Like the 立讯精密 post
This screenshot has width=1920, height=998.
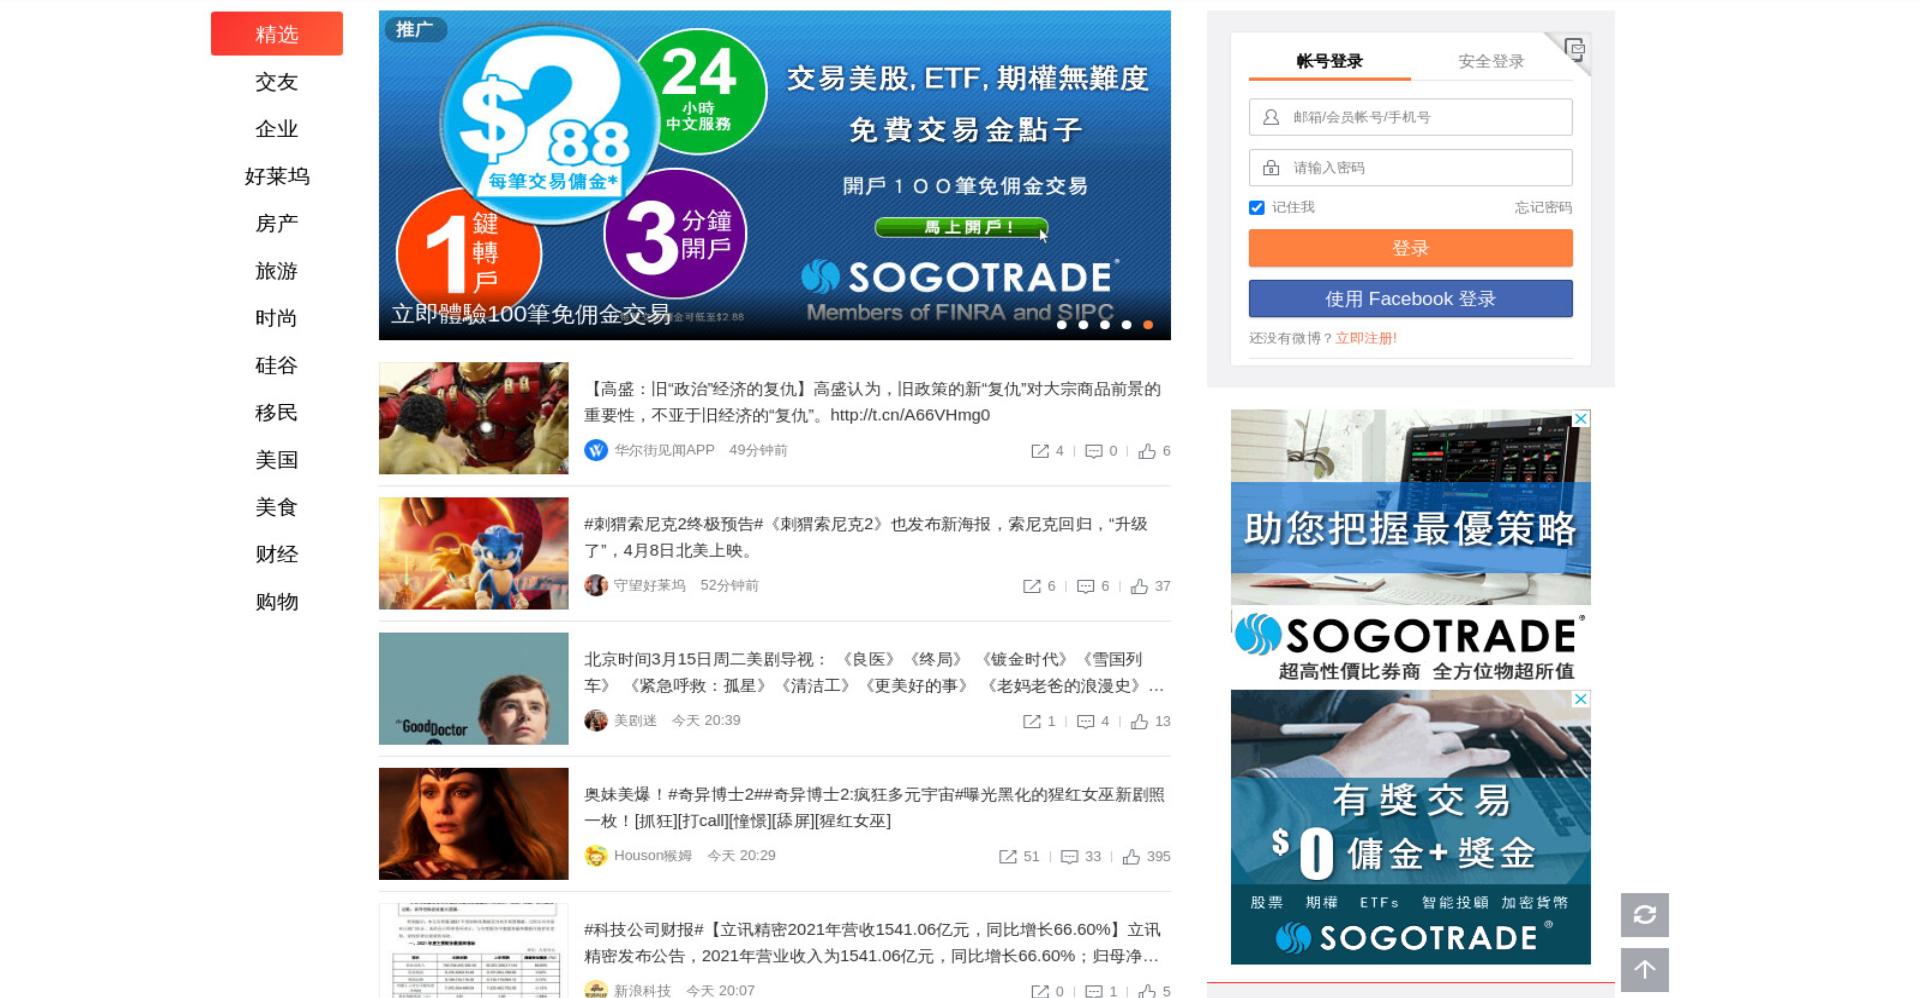click(x=1147, y=991)
